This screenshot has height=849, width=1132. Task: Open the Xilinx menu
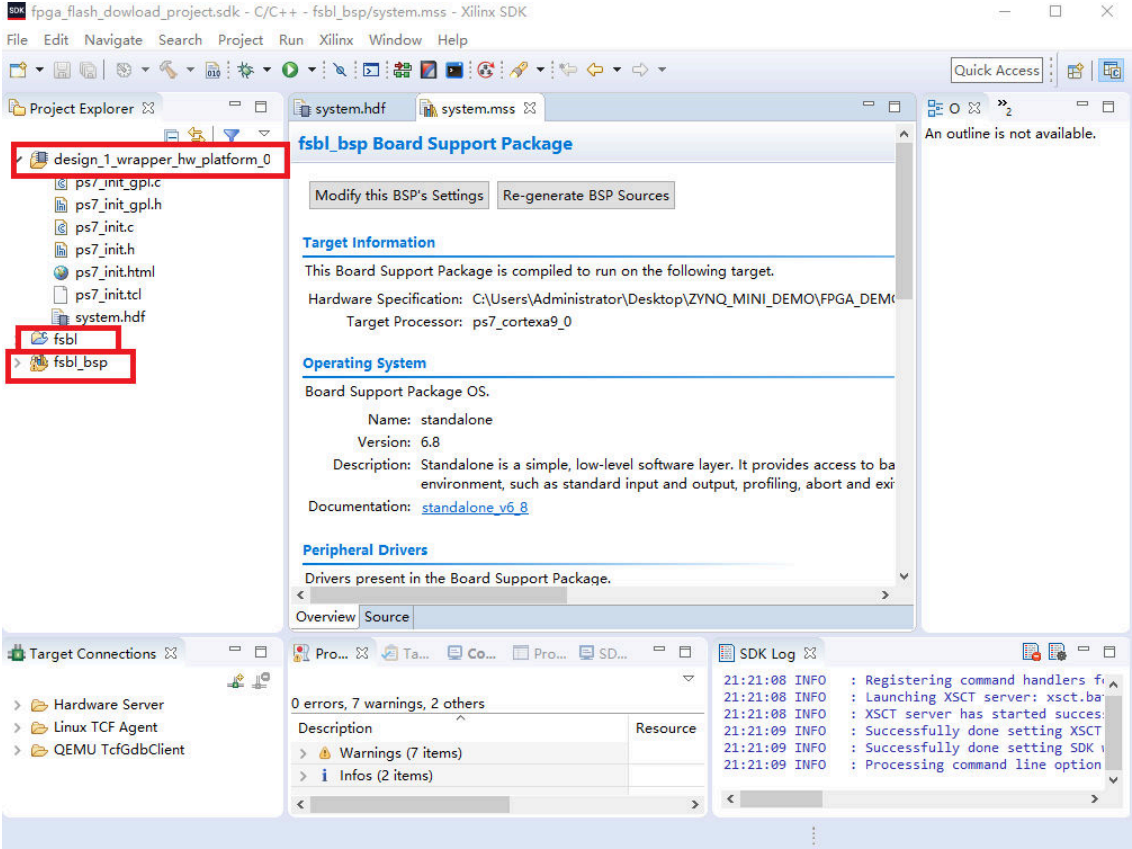click(336, 40)
